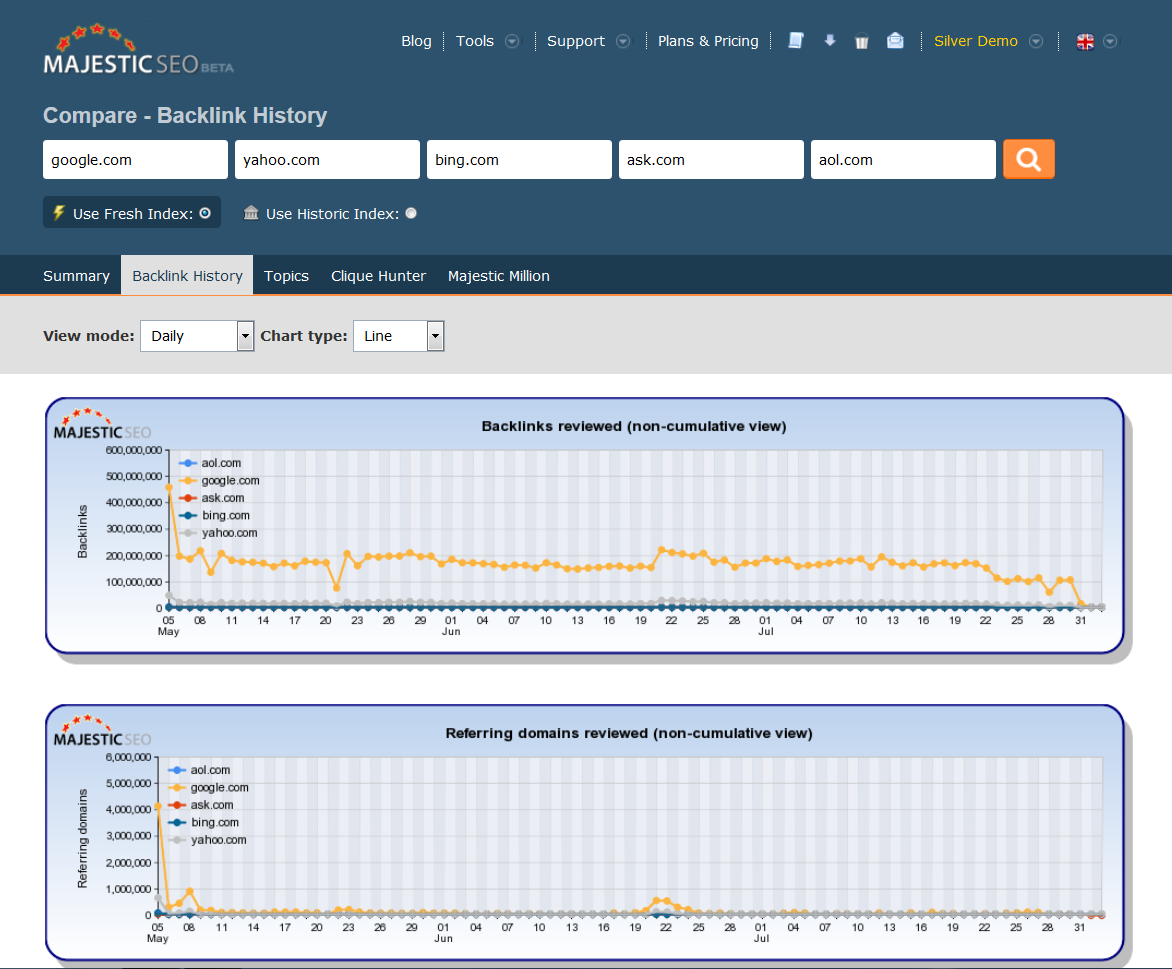Screen dimensions: 1172x969
Task: Click google.com May 05 peak in Backlinks chart
Action: (169, 487)
